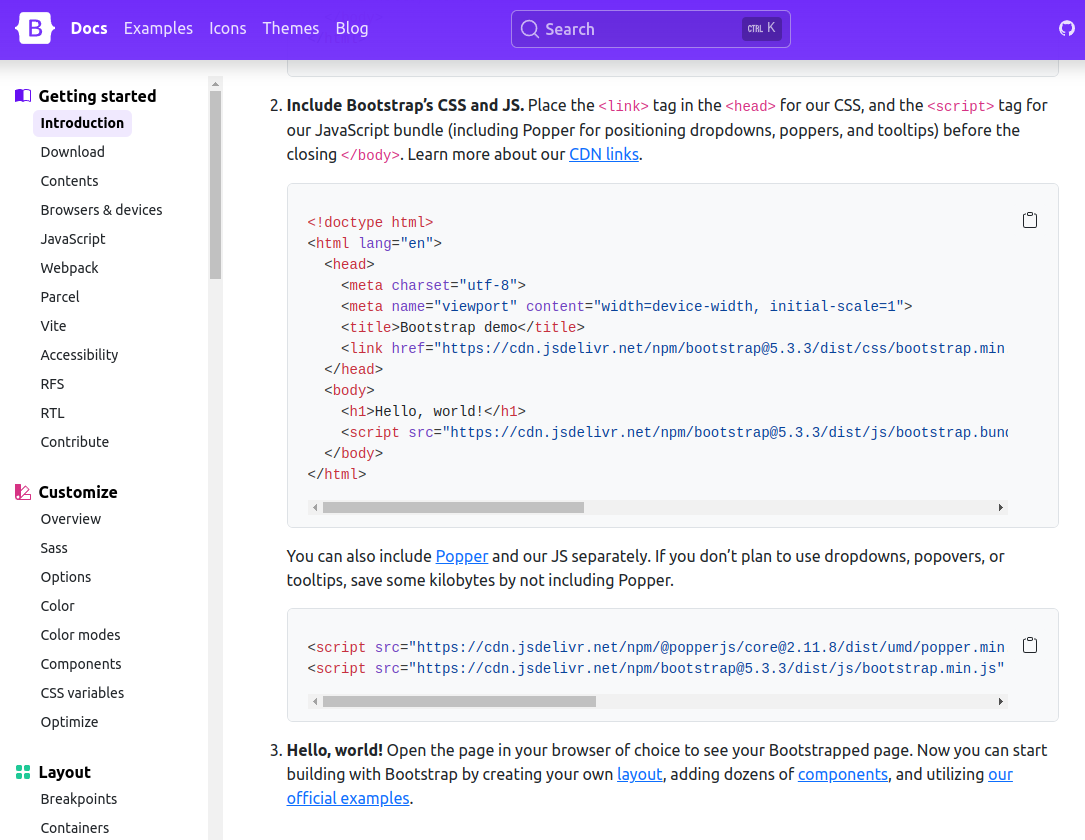Follow the components hyperlink in step 3
Viewport: 1085px width, 840px height.
pos(842,774)
